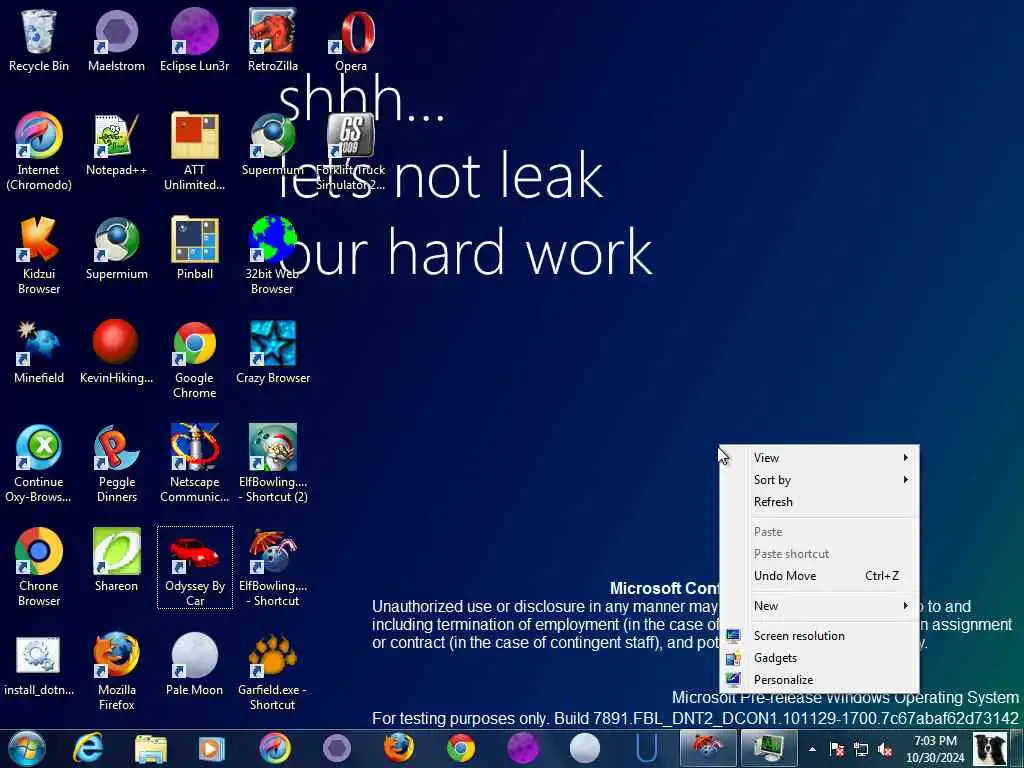Select the Eclipse Lun3r desktop shortcut
1024x768 pixels.
(x=195, y=40)
